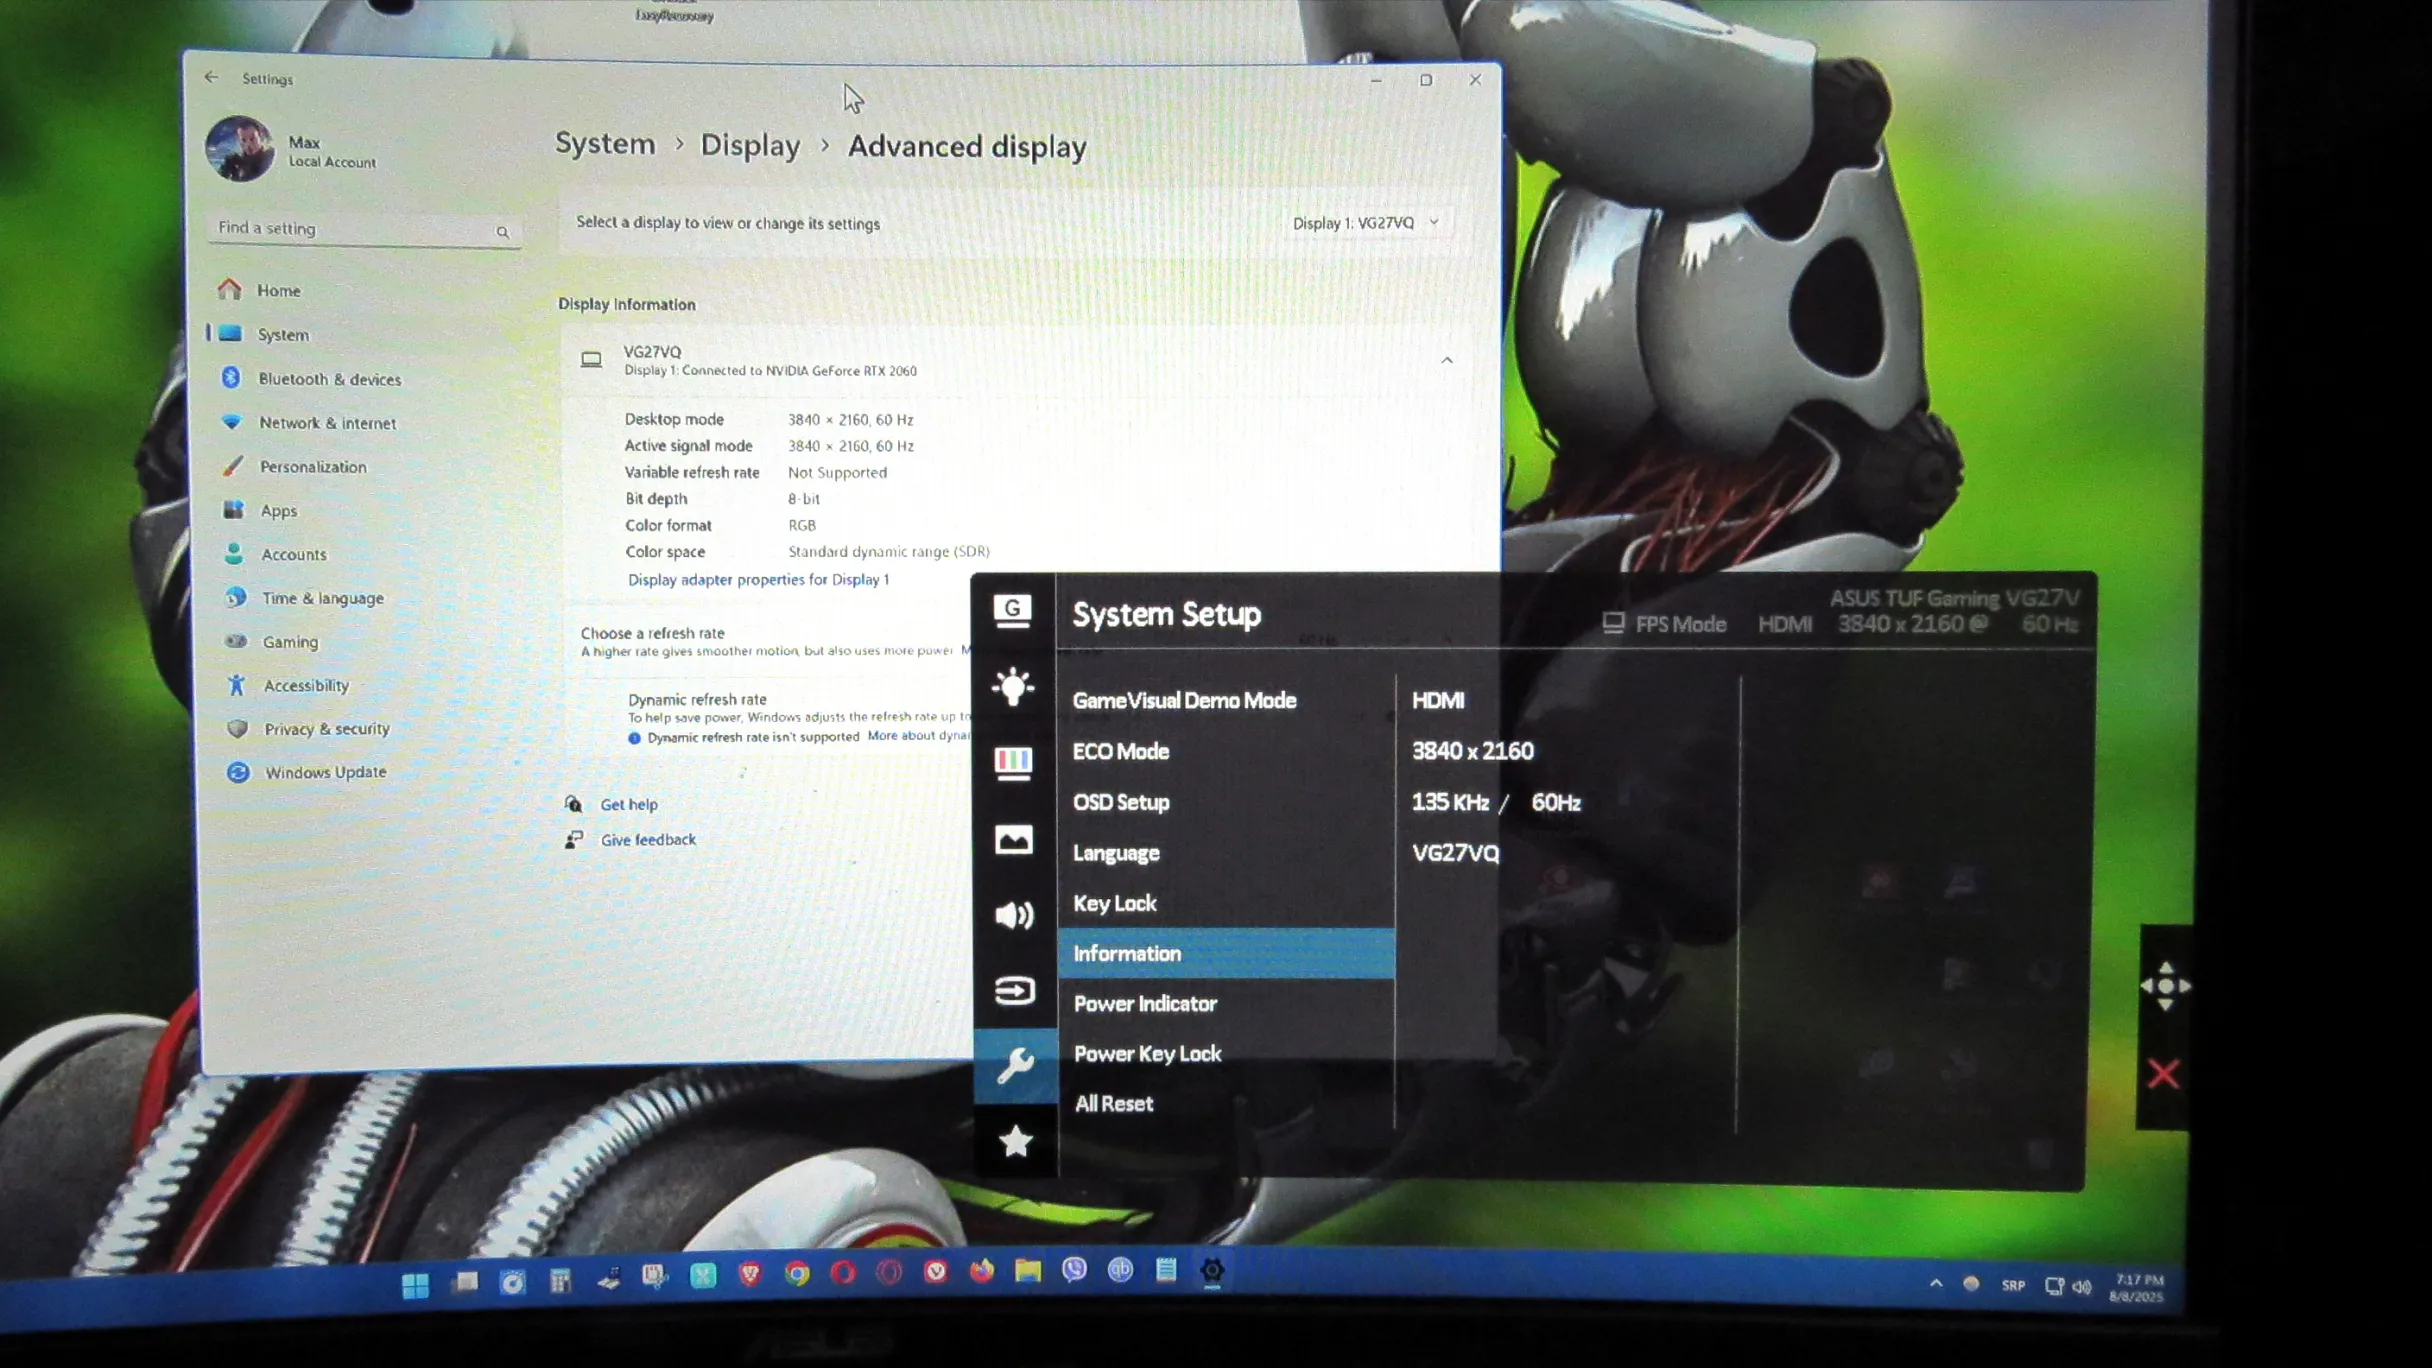Open the Display 1: VG27VQ dropdown
This screenshot has height=1368, width=2432.
click(x=1366, y=223)
